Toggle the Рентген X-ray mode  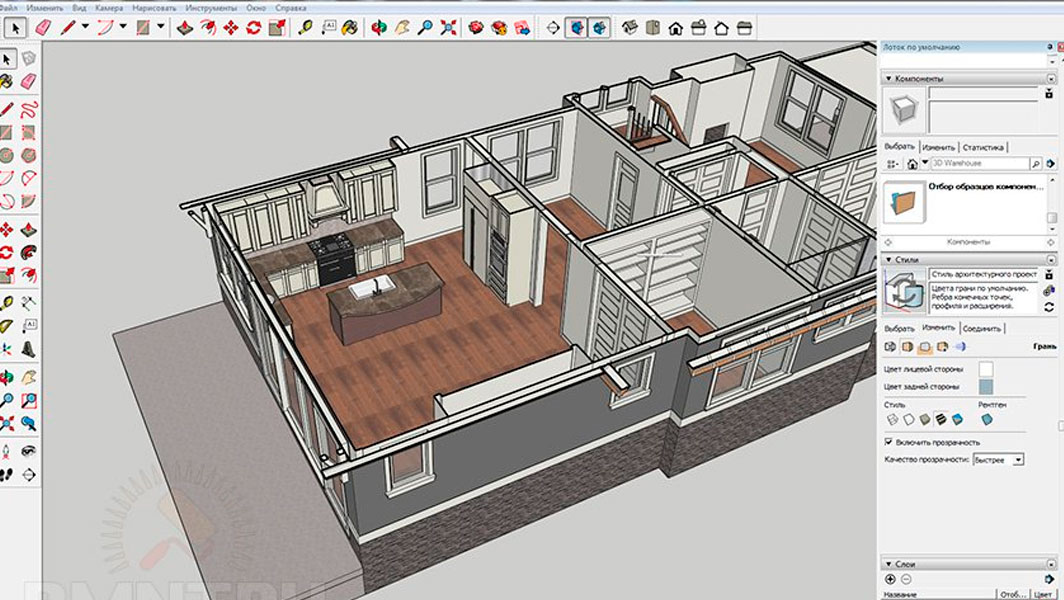[x=987, y=419]
